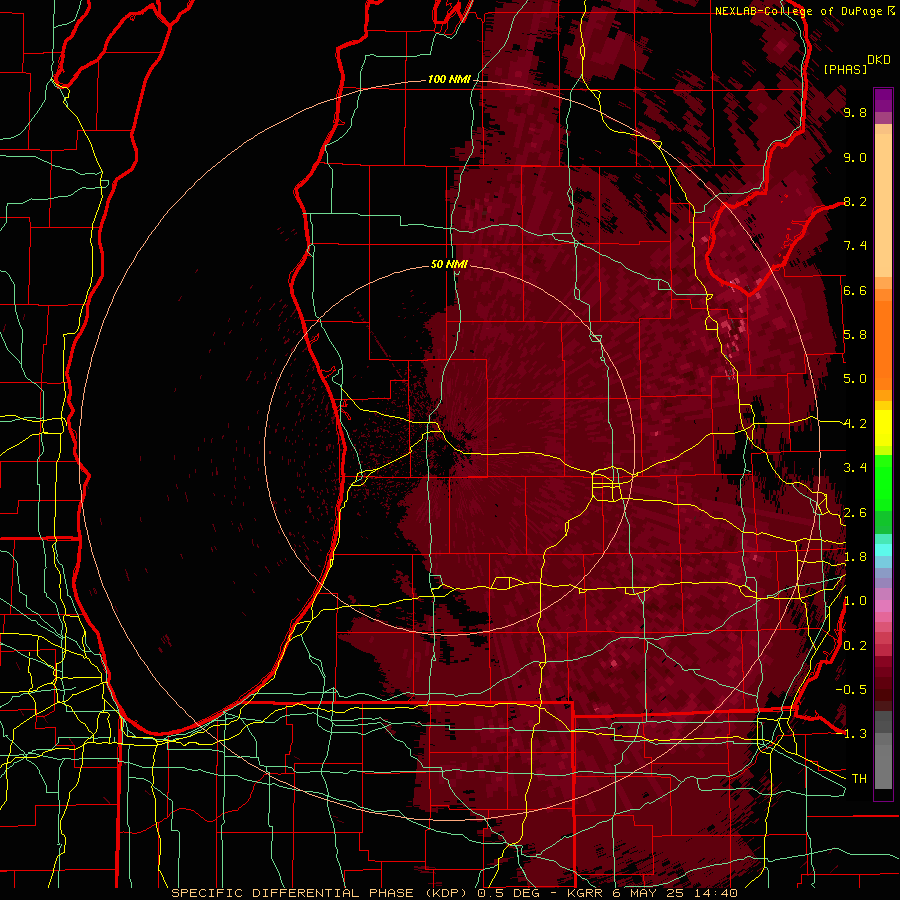Screen dimensions: 900x900
Task: Click the 9.8 value on the color scale
Action: (855, 112)
